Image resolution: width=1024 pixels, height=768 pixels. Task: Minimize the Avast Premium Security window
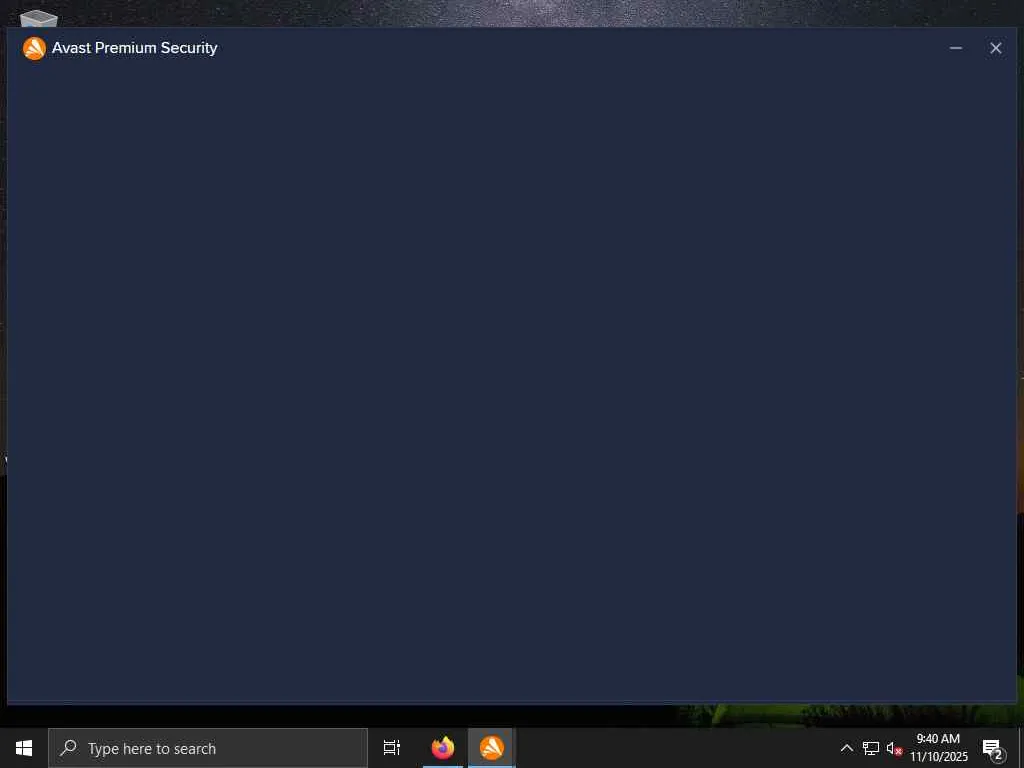pos(955,48)
